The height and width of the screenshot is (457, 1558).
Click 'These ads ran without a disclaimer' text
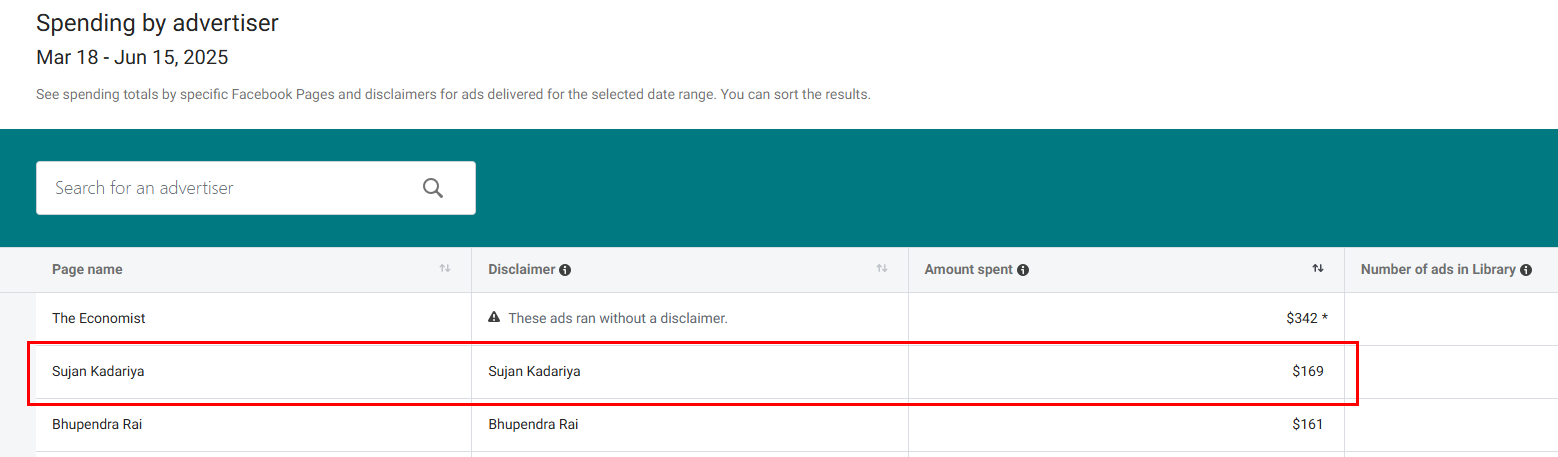click(618, 318)
